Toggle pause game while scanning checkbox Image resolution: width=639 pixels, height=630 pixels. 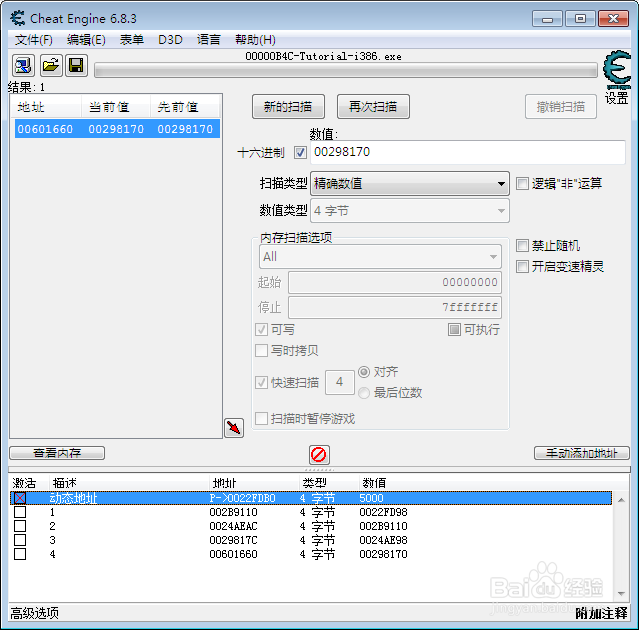261,418
